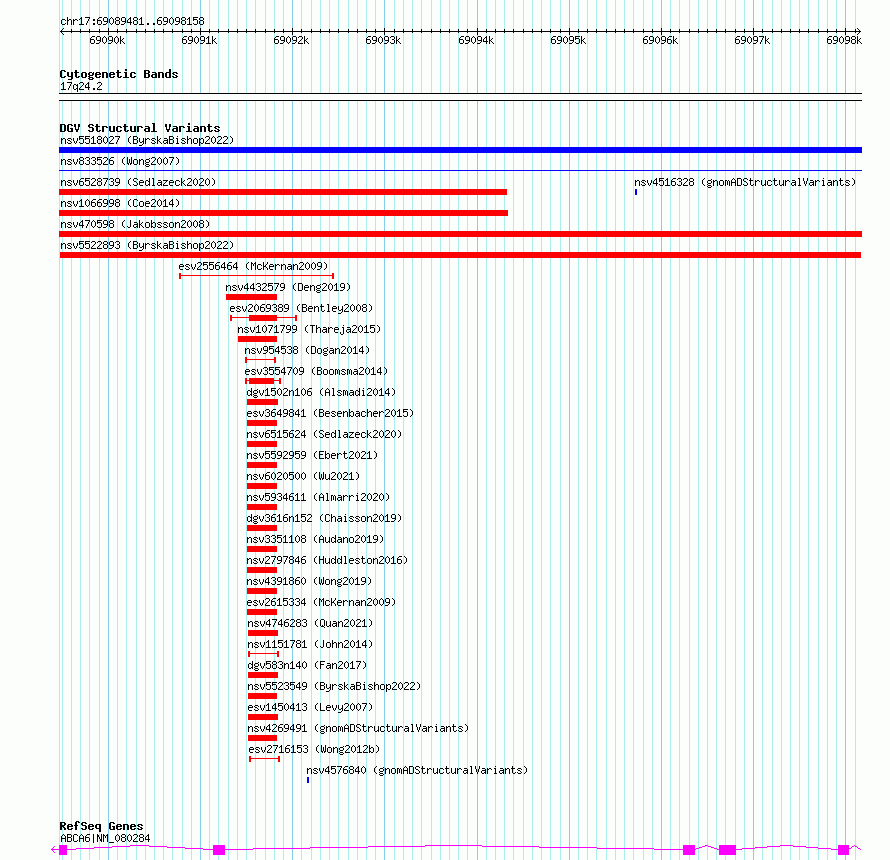Click the 69092k ruler tick label

291,40
